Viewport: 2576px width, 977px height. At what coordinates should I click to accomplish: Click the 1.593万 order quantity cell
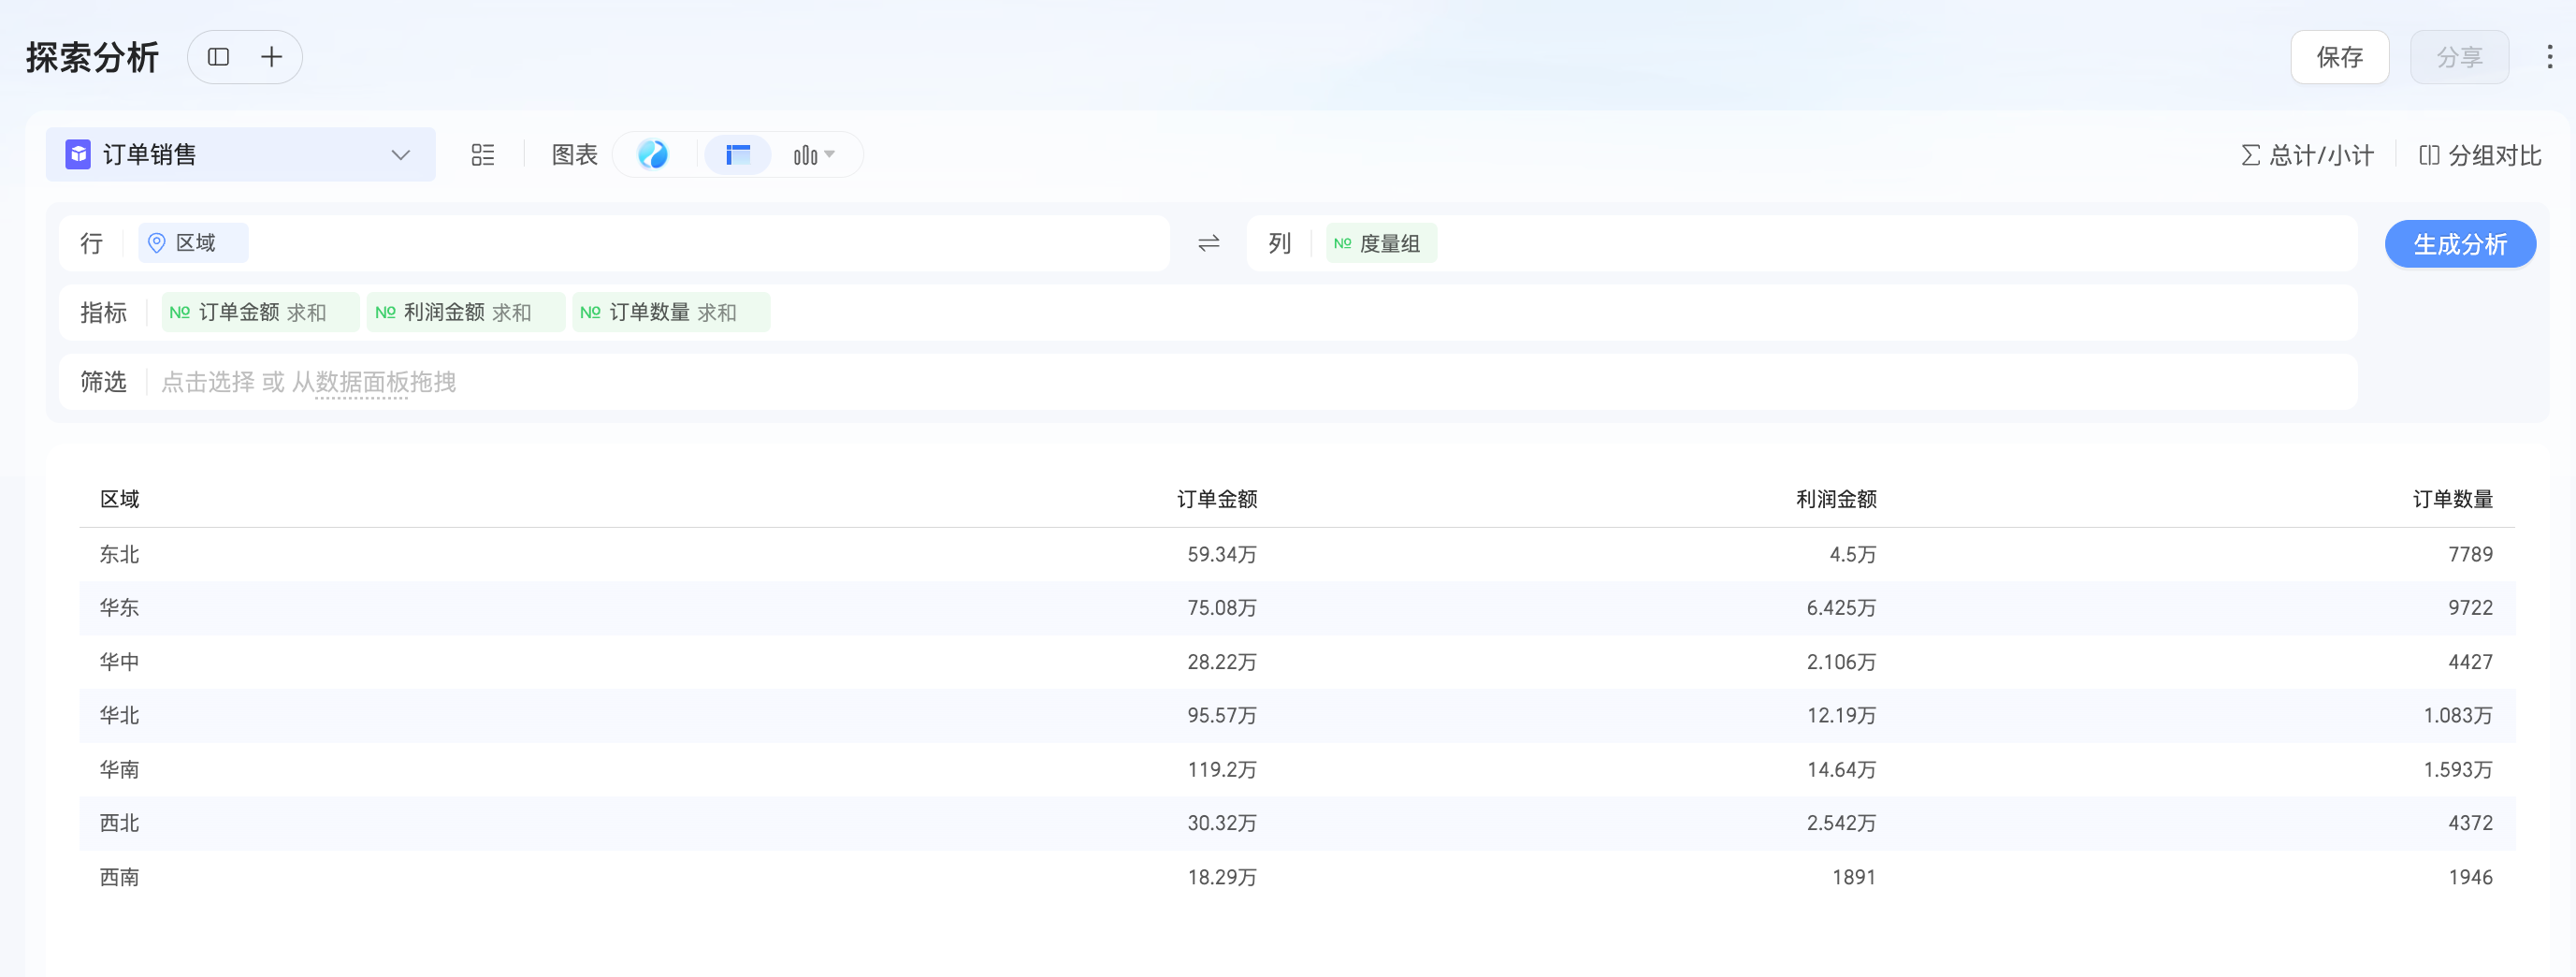[2458, 770]
